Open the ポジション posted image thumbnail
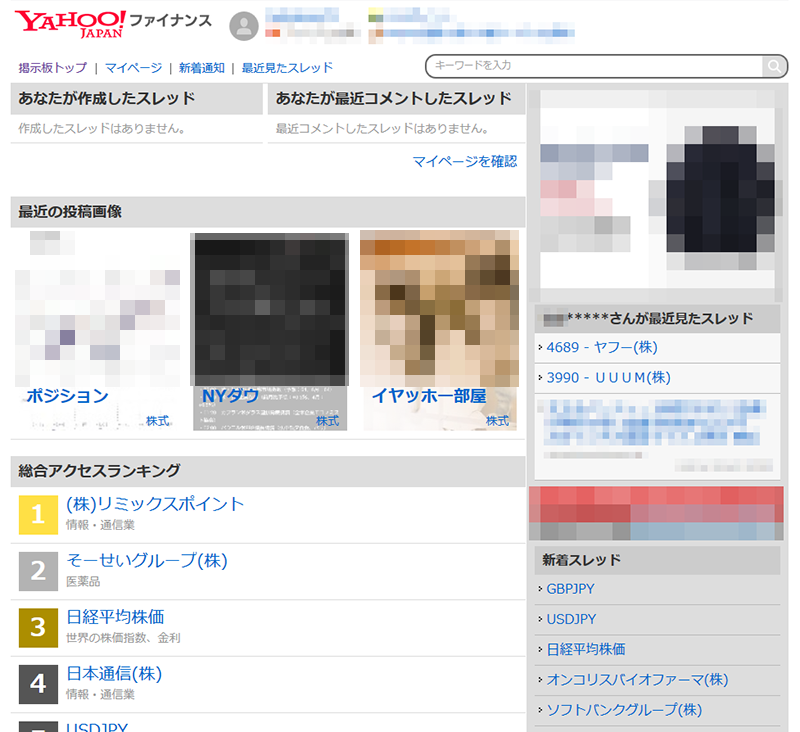800x732 pixels. 95,331
